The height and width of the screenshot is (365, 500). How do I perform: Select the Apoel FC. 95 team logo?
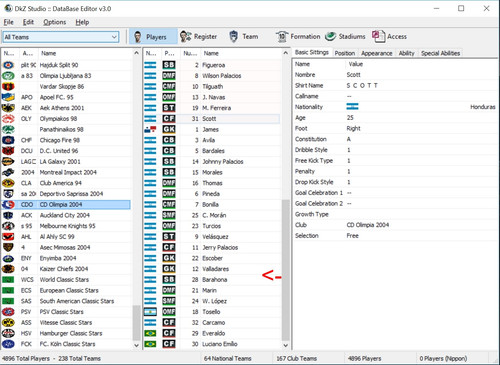pyautogui.click(x=8, y=97)
